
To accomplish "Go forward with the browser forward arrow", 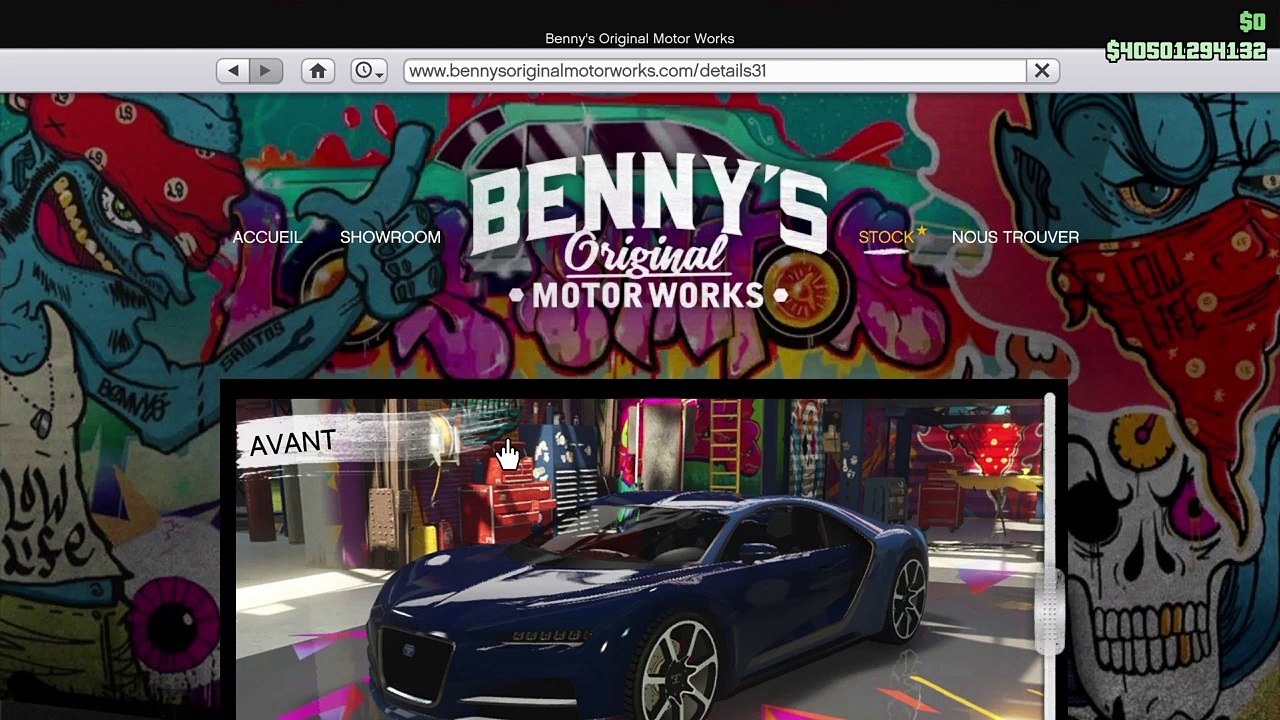I will pyautogui.click(x=266, y=71).
